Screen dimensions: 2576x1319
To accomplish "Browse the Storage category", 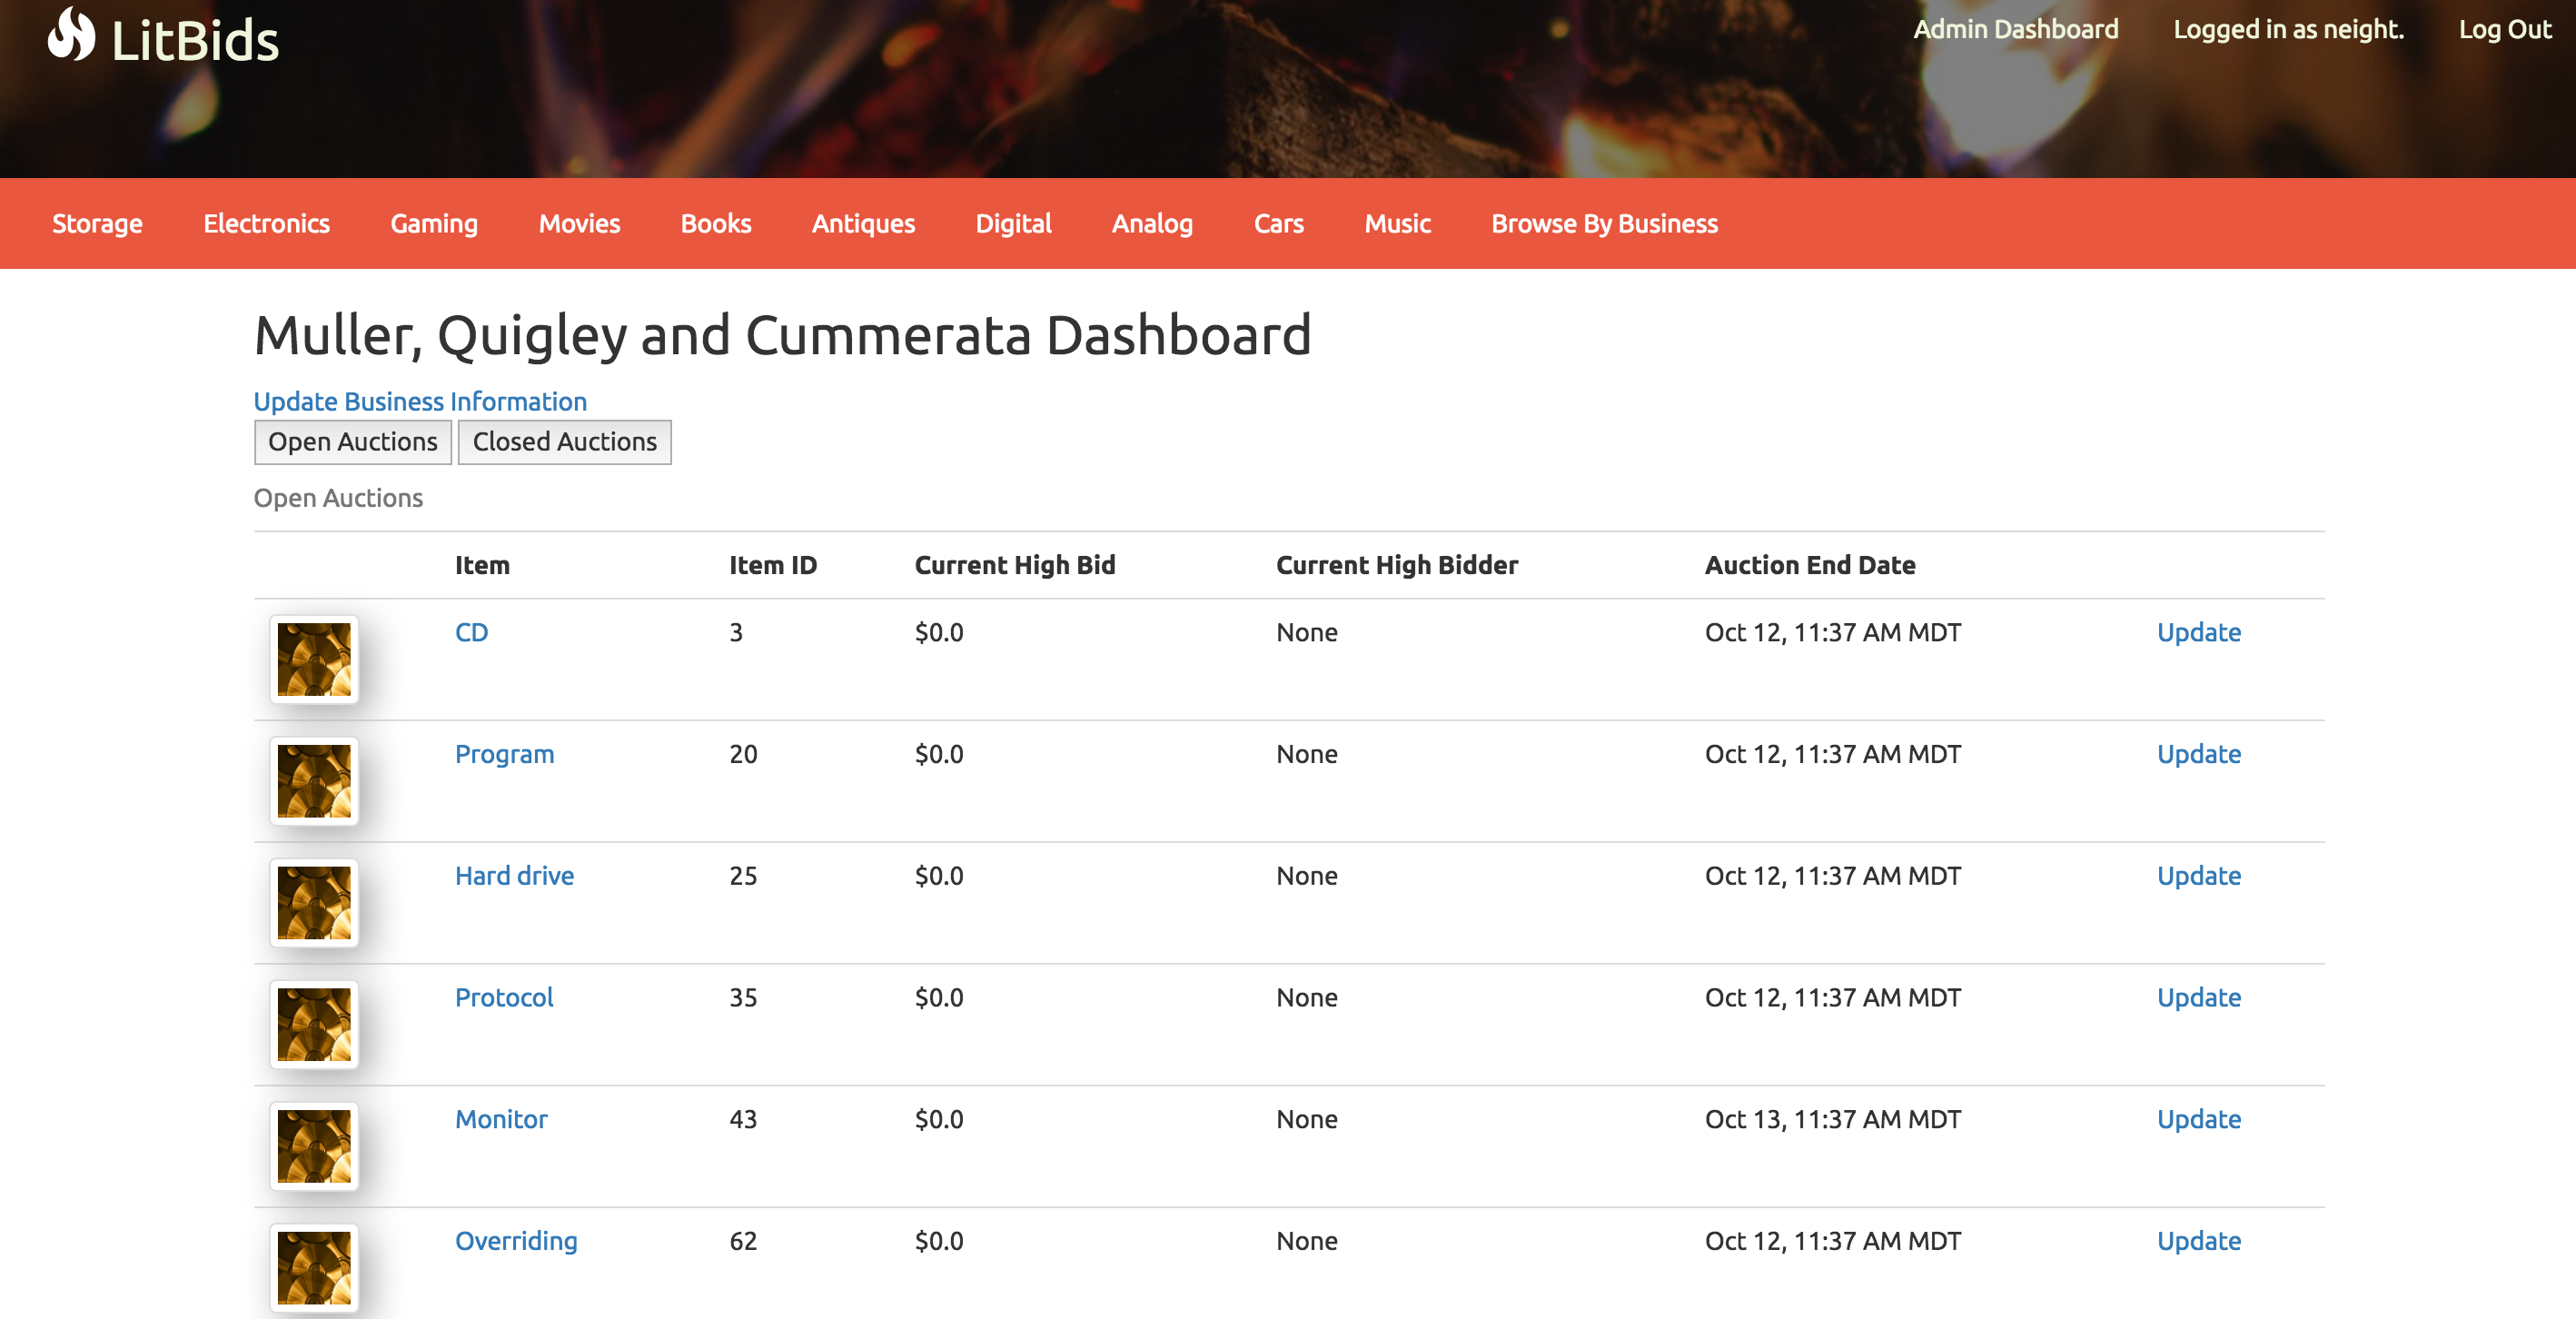I will 97,223.
